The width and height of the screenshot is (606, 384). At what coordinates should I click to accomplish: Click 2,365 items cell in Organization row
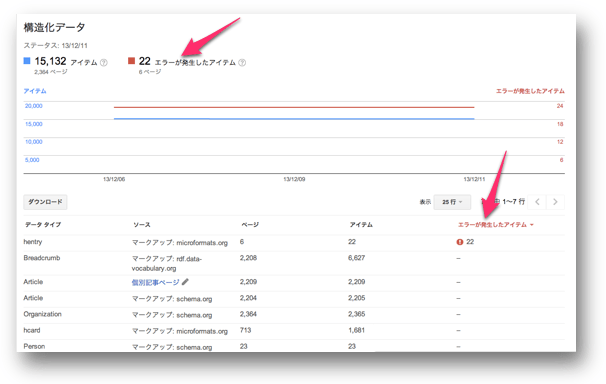tap(356, 314)
